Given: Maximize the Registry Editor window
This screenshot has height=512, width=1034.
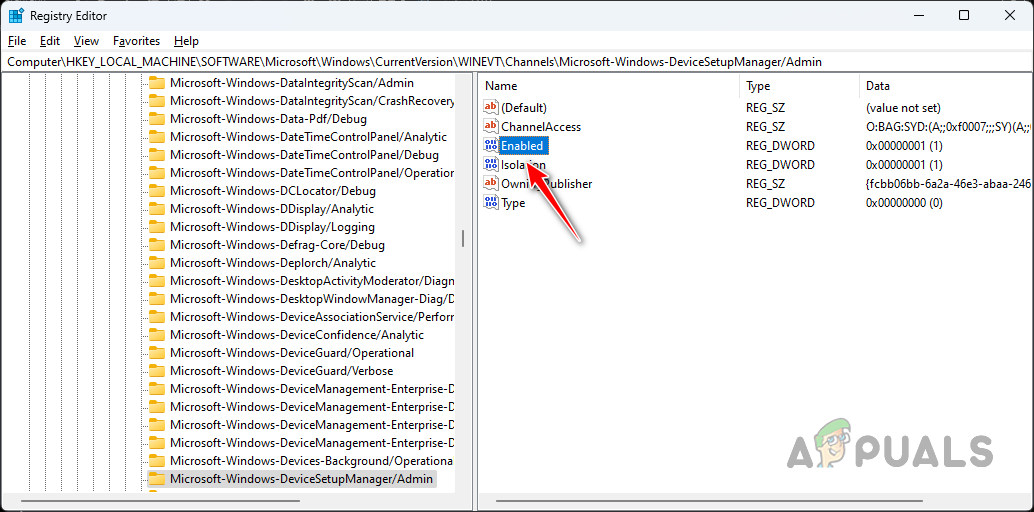Looking at the screenshot, I should click(x=963, y=15).
